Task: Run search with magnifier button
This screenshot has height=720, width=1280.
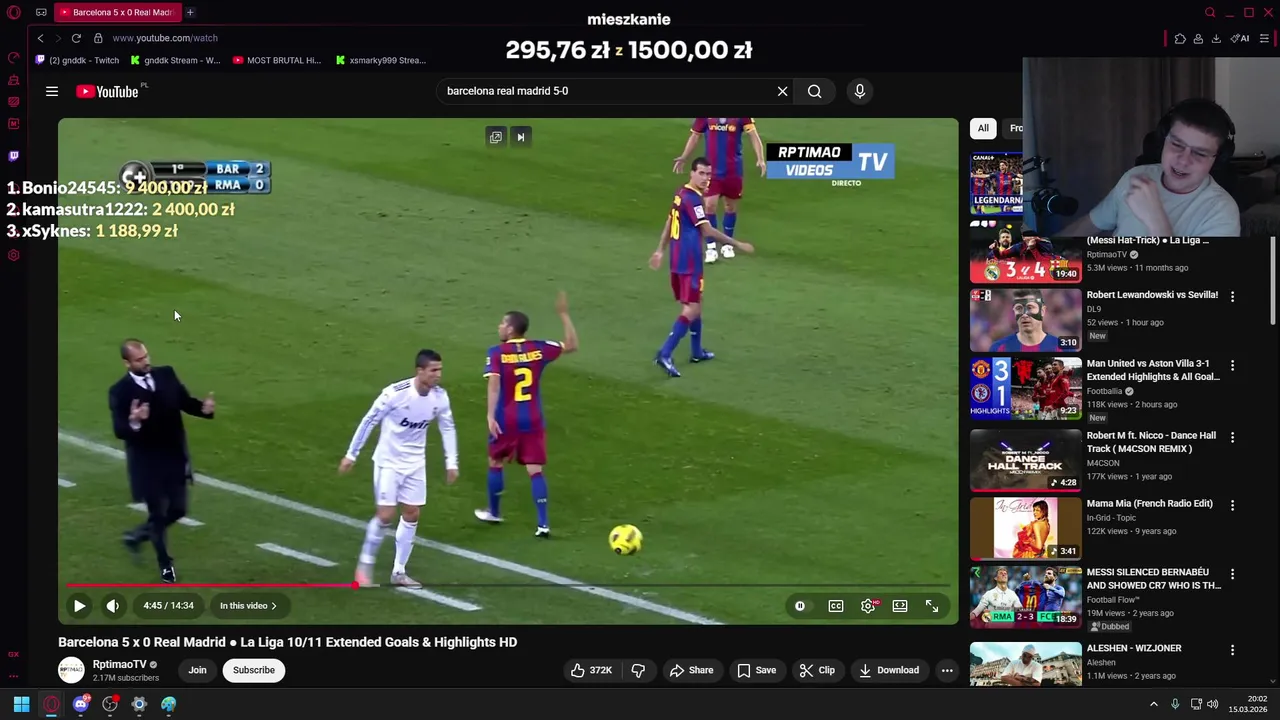Action: (x=815, y=91)
